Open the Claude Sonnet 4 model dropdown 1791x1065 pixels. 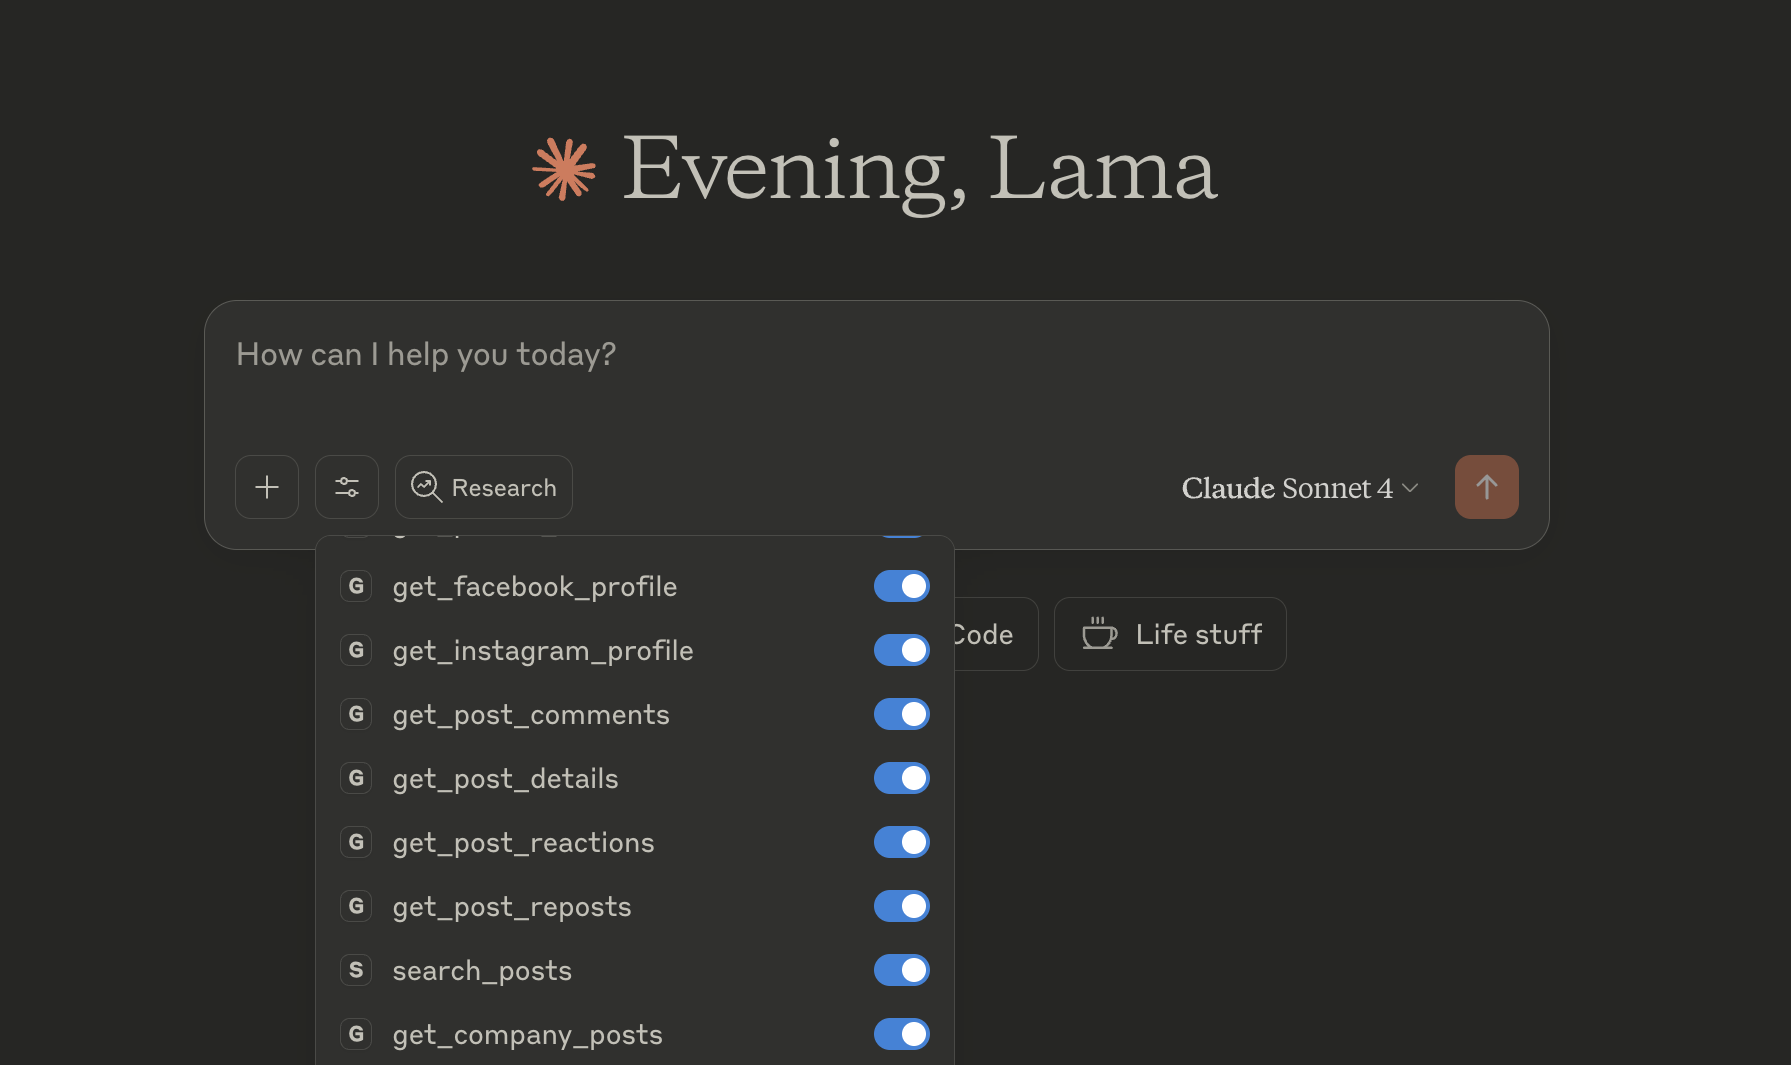coord(1299,488)
